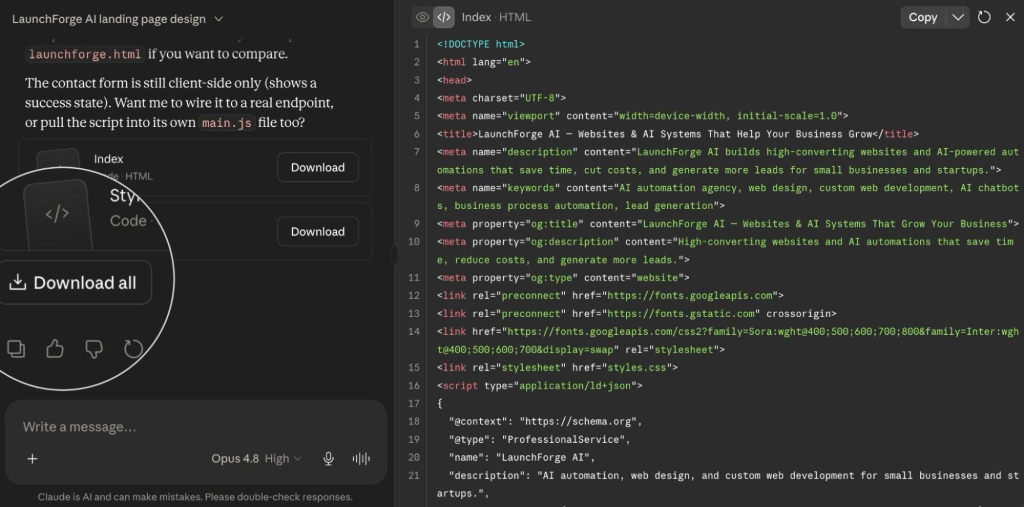Viewport: 1024px width, 507px height.
Task: Open the Index file card
Action: pyautogui.click(x=195, y=167)
